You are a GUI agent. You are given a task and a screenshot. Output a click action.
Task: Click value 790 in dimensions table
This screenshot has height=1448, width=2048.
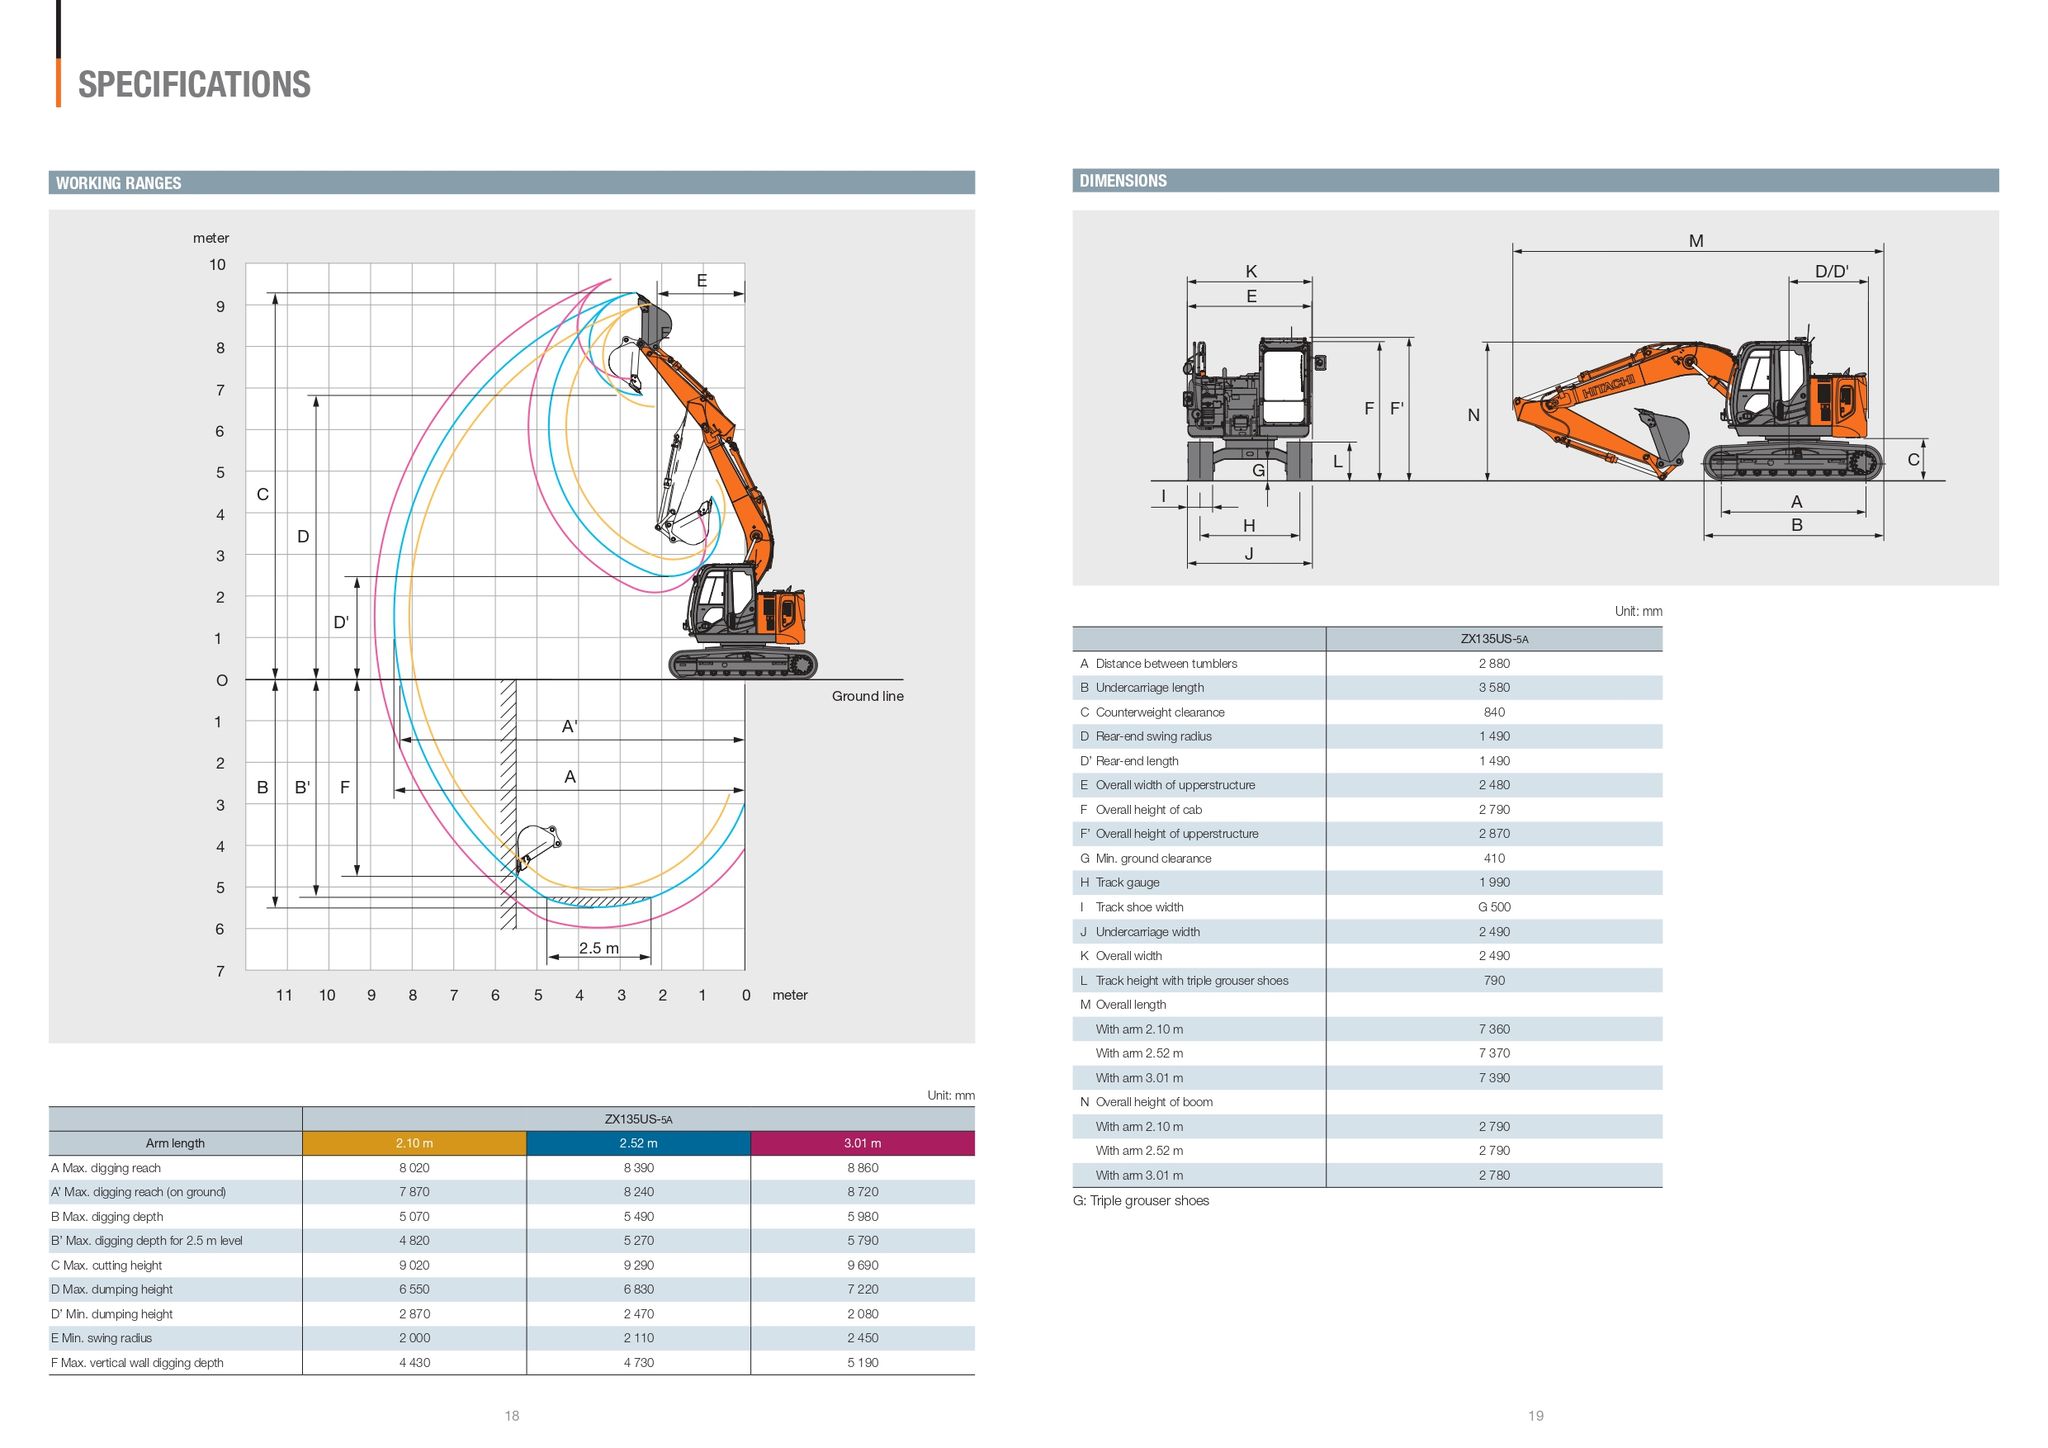pos(1494,981)
